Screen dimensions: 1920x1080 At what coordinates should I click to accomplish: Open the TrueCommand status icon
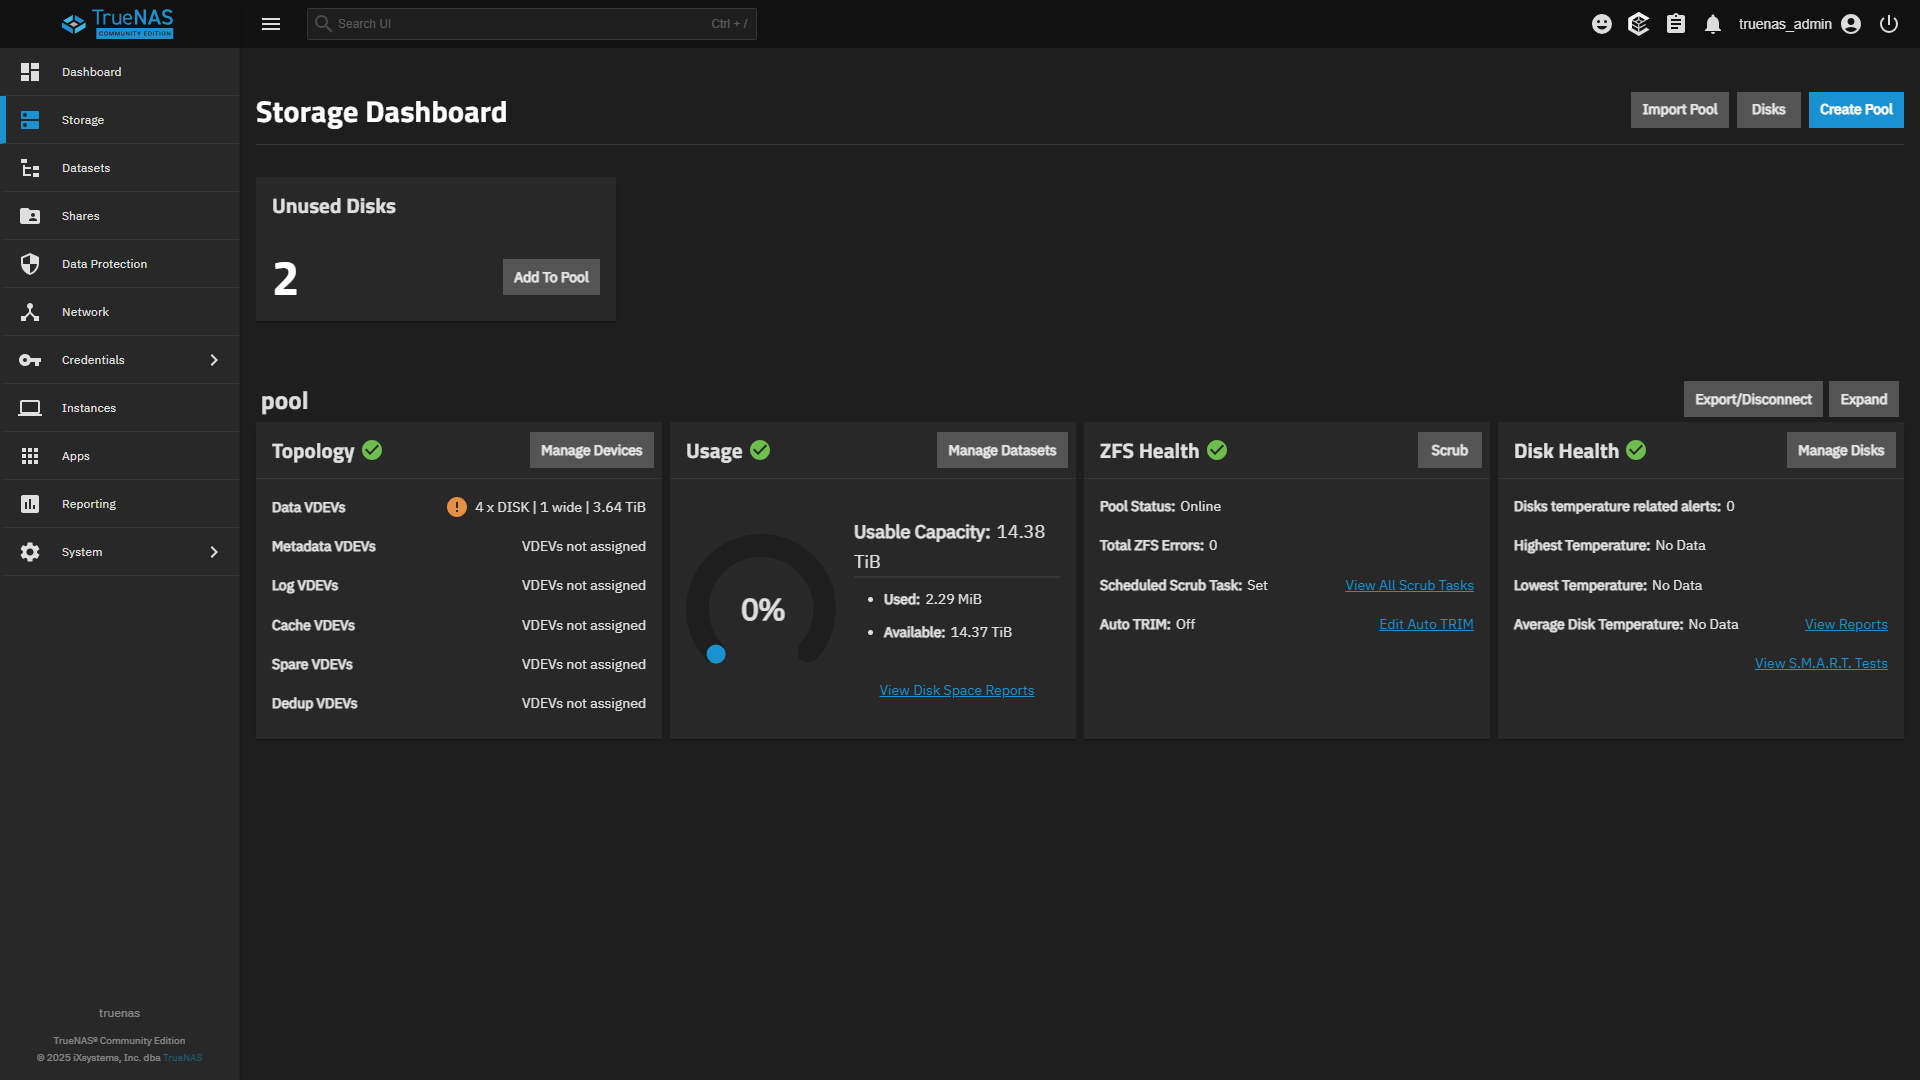[x=1638, y=24]
